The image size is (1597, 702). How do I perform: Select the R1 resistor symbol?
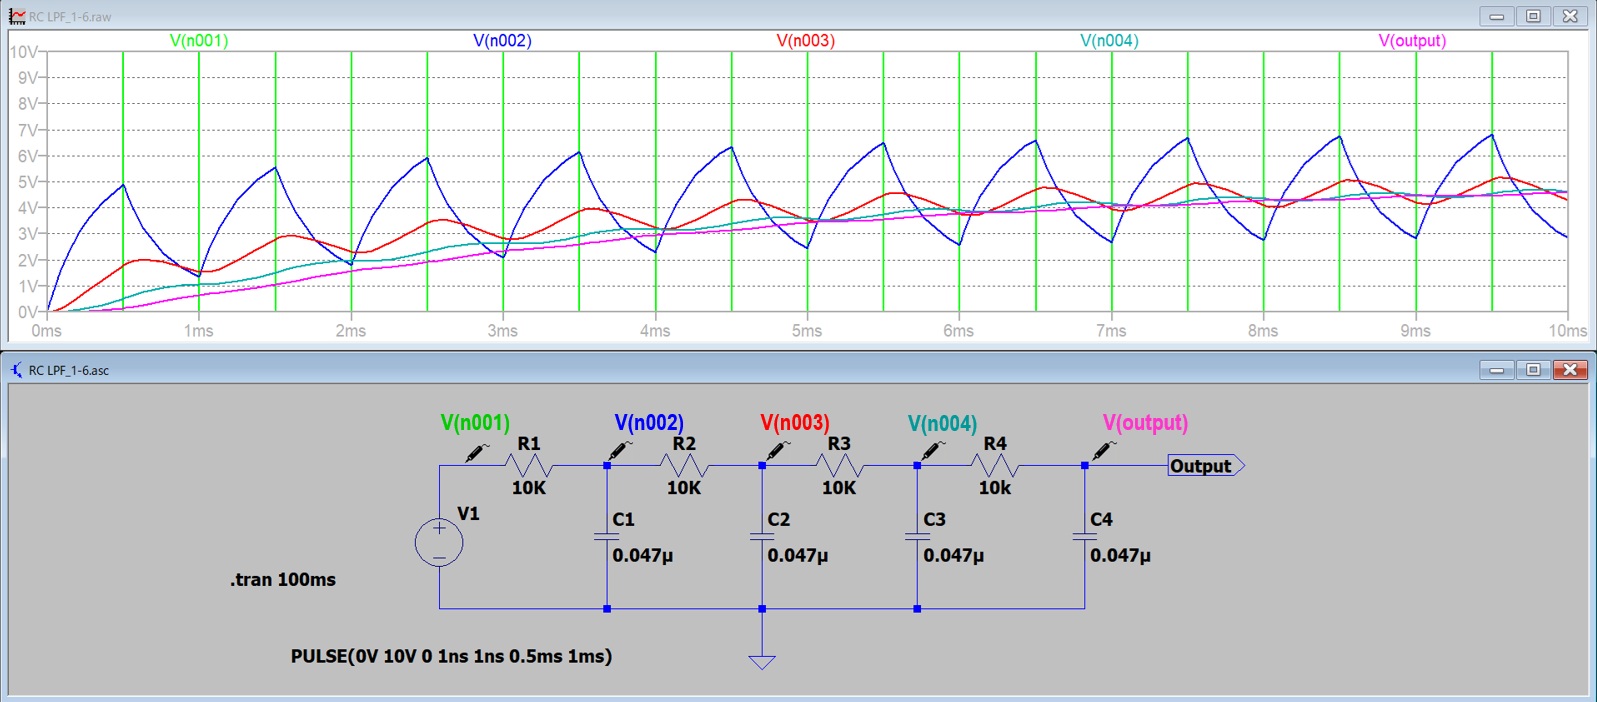[x=528, y=466]
